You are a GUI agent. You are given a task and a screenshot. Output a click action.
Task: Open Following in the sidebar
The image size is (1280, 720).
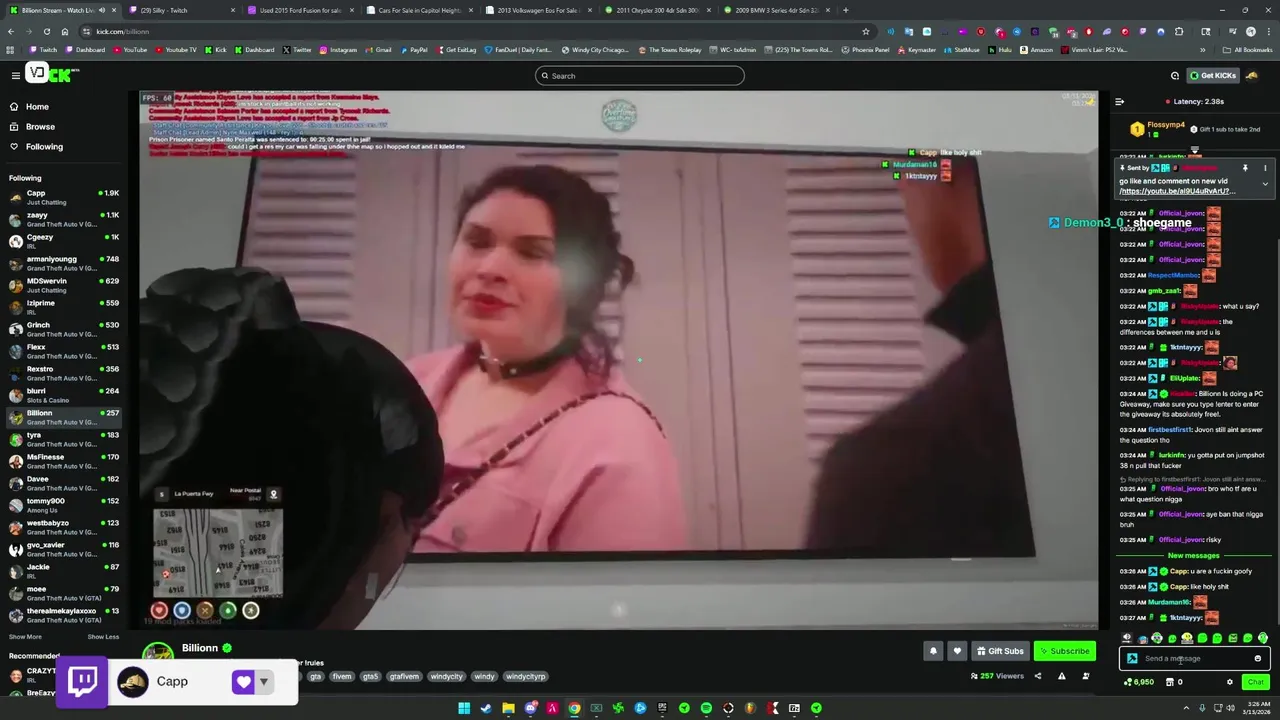64,146
